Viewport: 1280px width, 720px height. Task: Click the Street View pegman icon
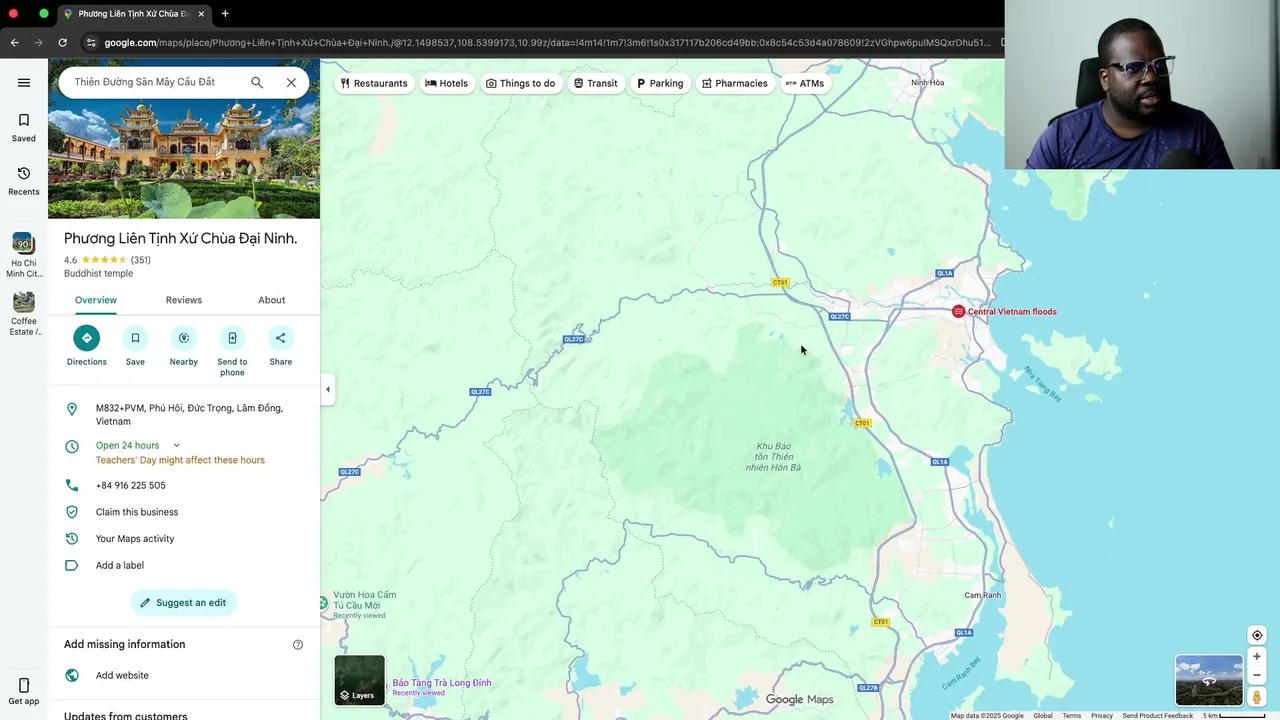[1257, 697]
